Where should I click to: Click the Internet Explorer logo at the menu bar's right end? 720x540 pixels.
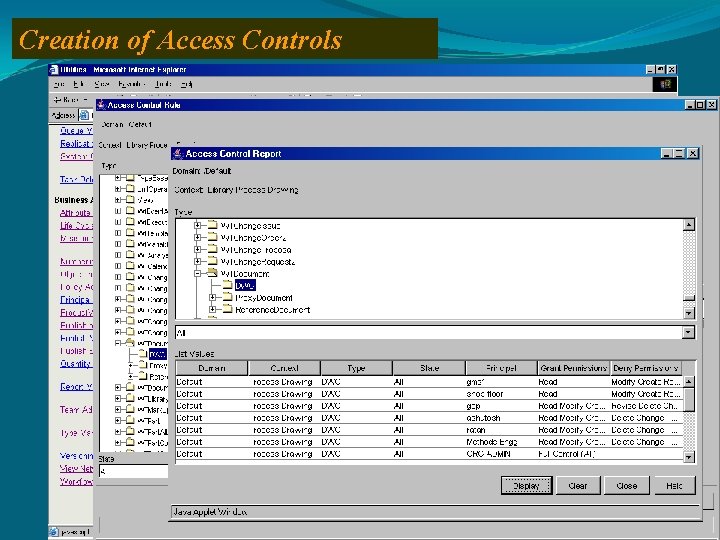(x=665, y=84)
